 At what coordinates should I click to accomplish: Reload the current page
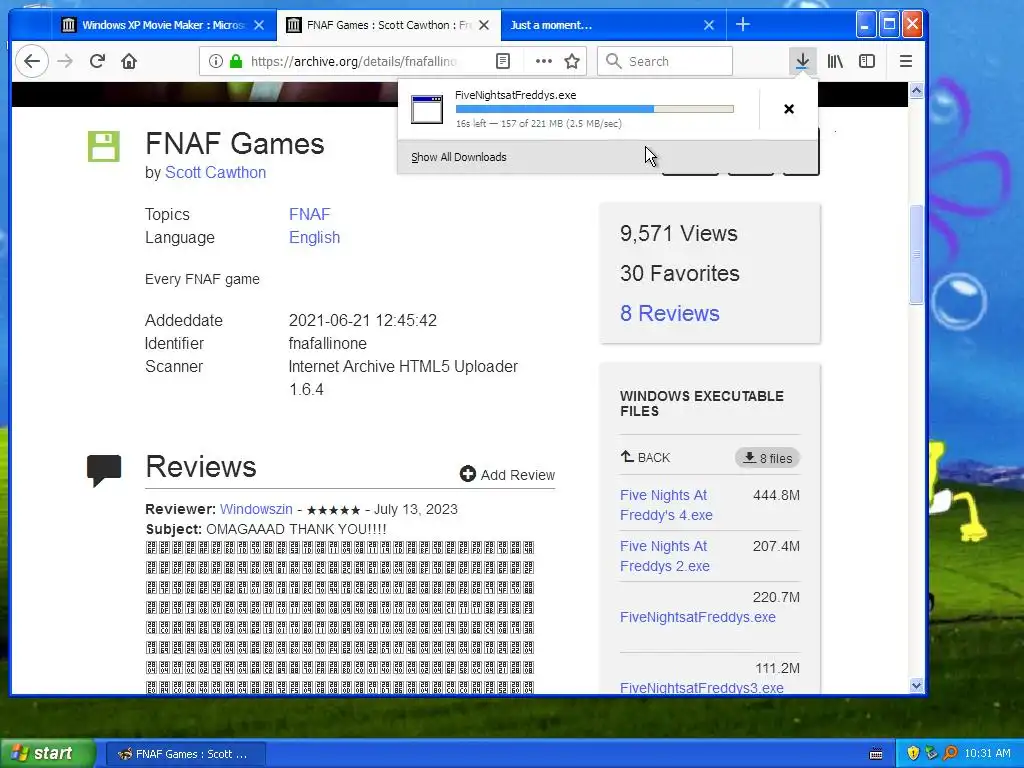point(97,61)
